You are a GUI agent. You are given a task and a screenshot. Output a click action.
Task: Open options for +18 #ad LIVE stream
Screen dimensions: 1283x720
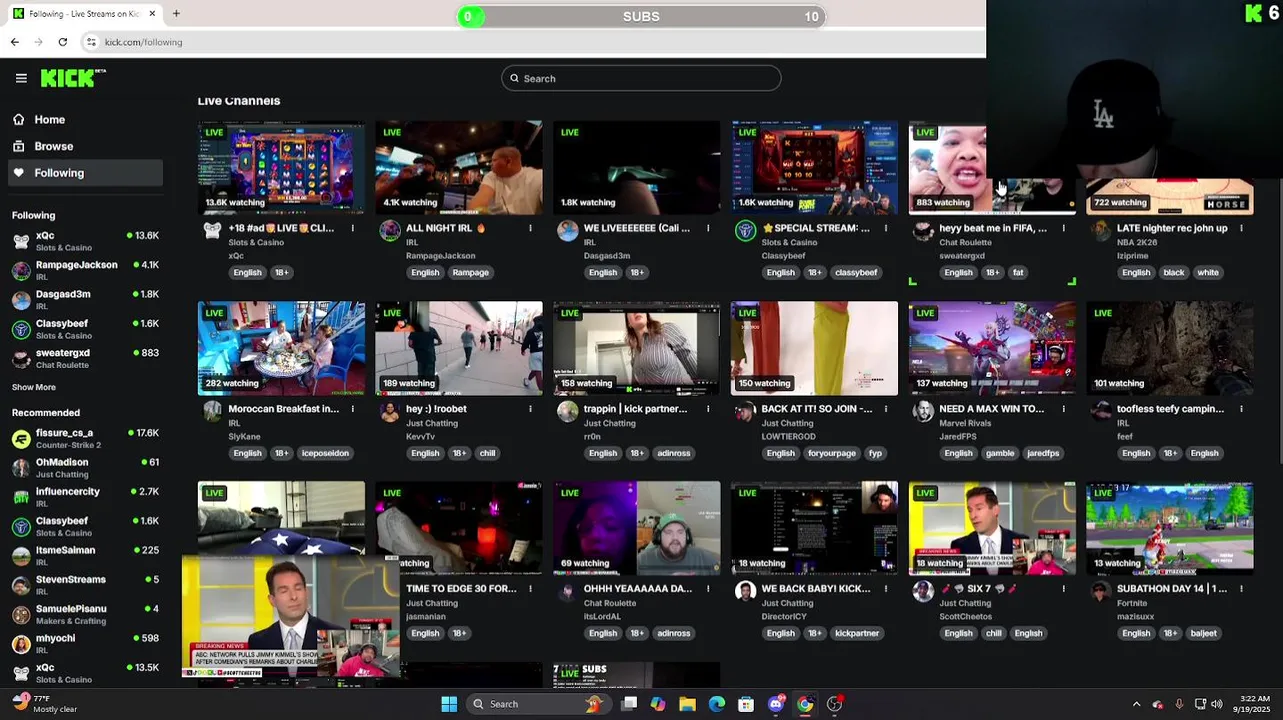click(x=353, y=228)
